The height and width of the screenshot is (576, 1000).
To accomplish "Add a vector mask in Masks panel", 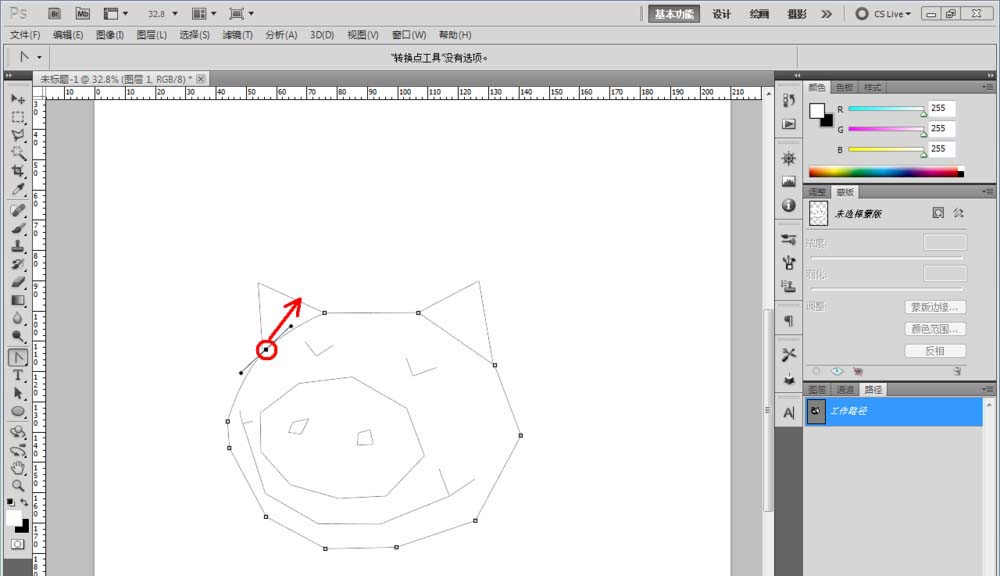I will pos(958,213).
